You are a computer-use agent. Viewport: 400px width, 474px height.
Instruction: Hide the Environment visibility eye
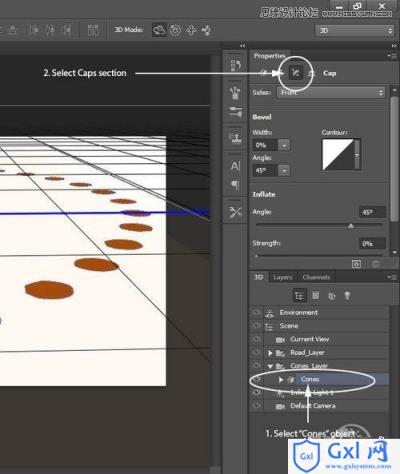(x=256, y=312)
